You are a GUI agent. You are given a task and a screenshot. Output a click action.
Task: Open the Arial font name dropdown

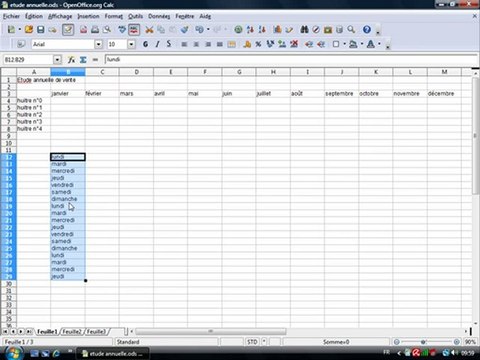click(99, 44)
